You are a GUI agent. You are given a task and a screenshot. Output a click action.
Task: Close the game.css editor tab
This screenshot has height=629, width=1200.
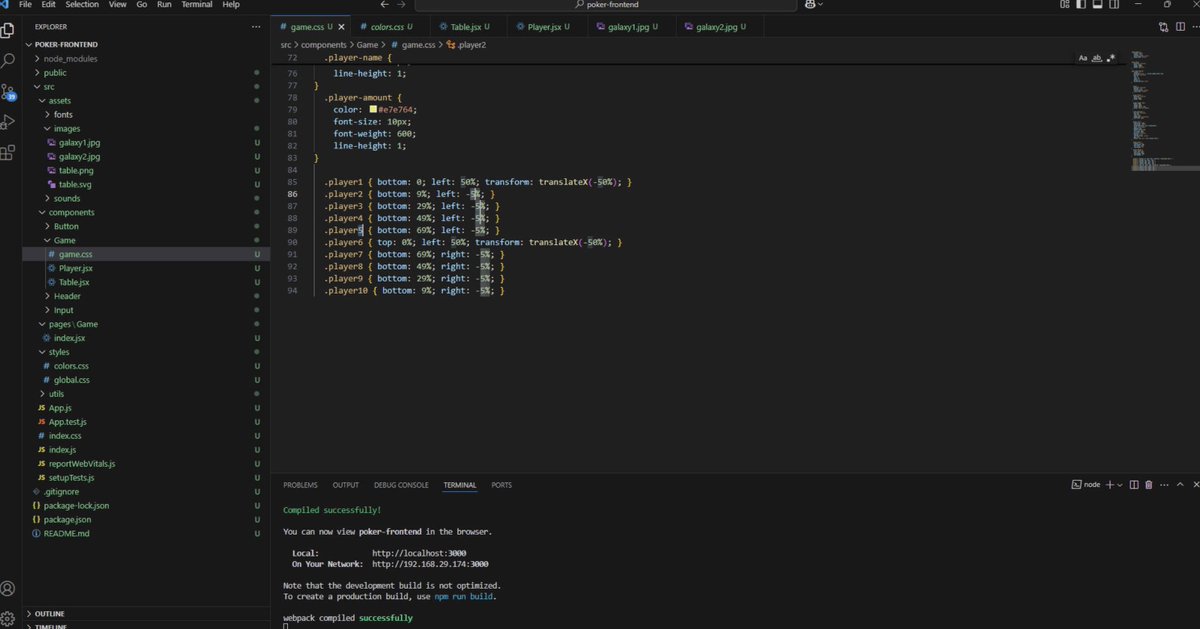(343, 27)
